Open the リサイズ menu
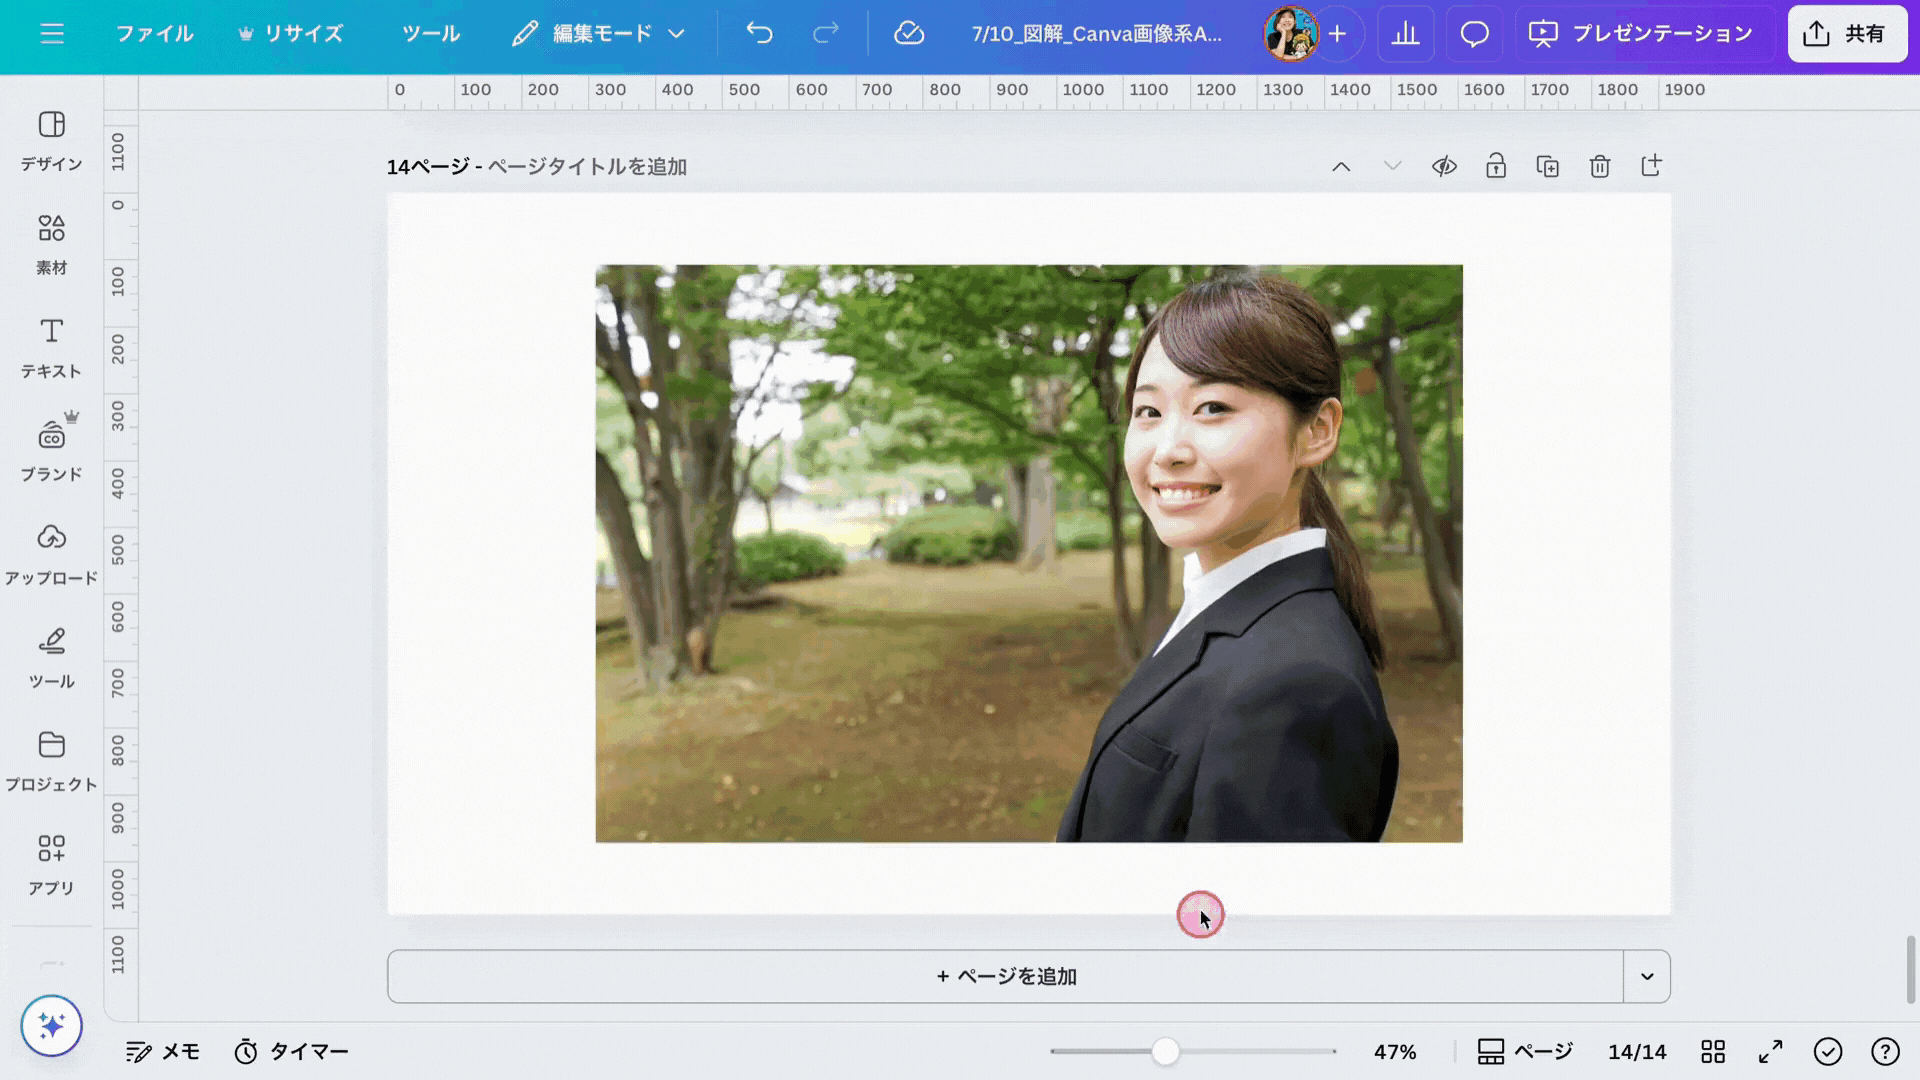 coord(290,34)
